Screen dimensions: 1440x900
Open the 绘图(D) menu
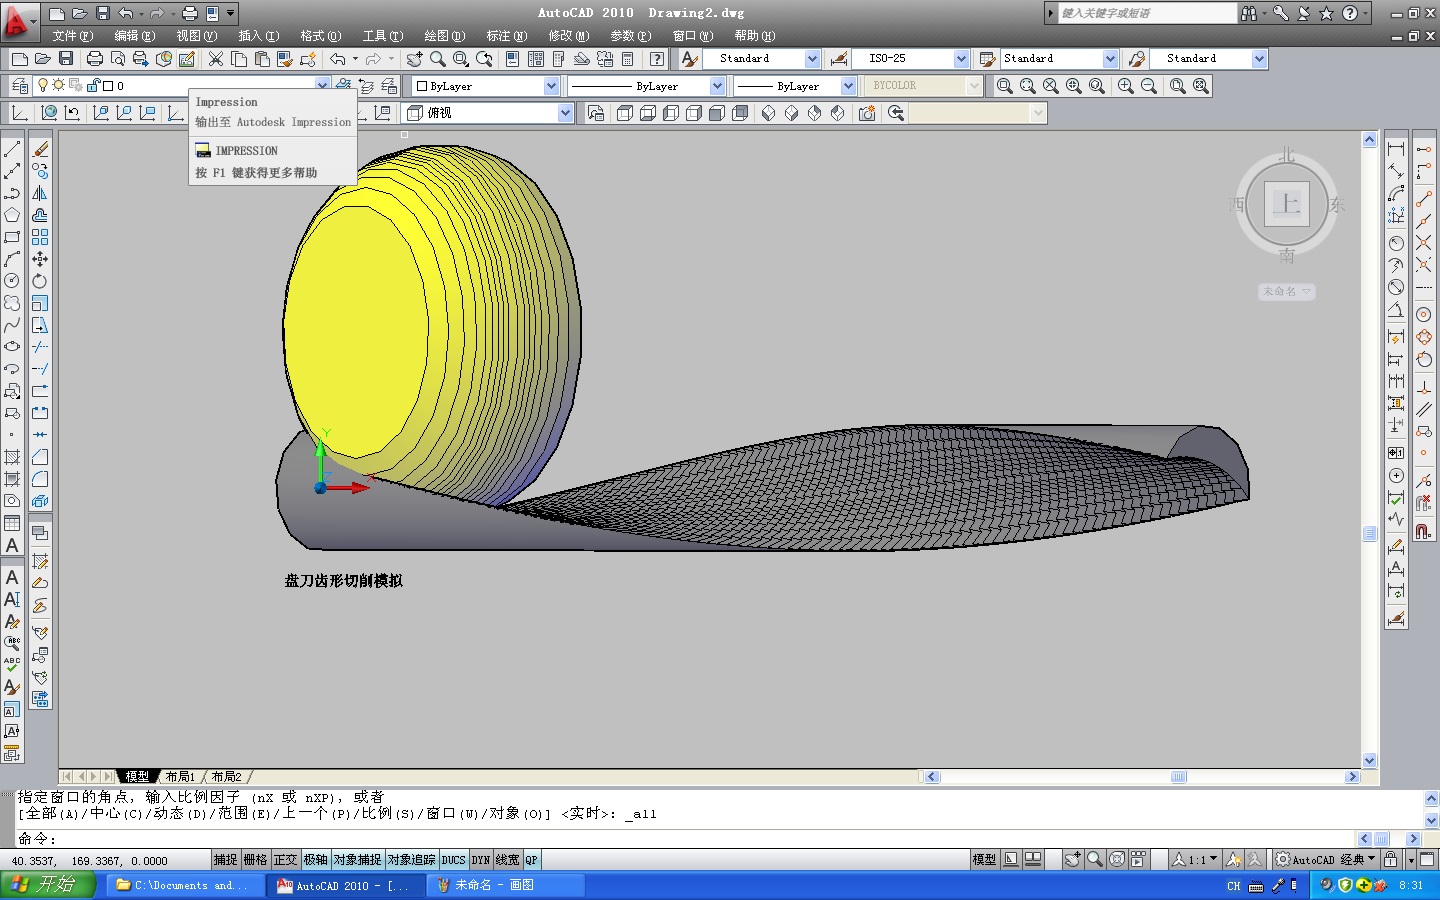pyautogui.click(x=445, y=36)
